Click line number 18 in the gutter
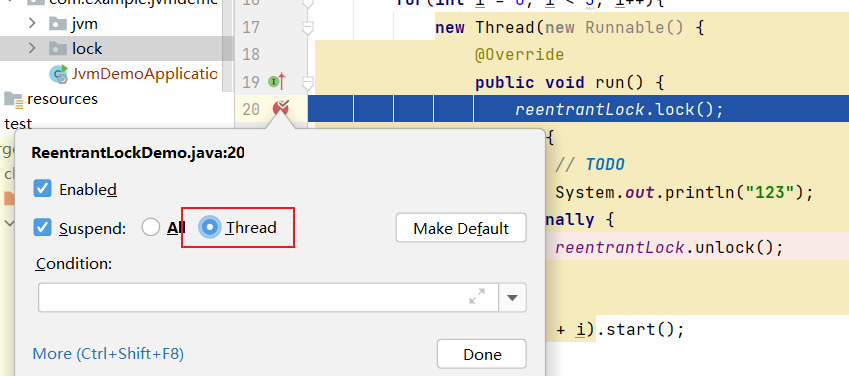Image resolution: width=849 pixels, height=376 pixels. [x=251, y=54]
